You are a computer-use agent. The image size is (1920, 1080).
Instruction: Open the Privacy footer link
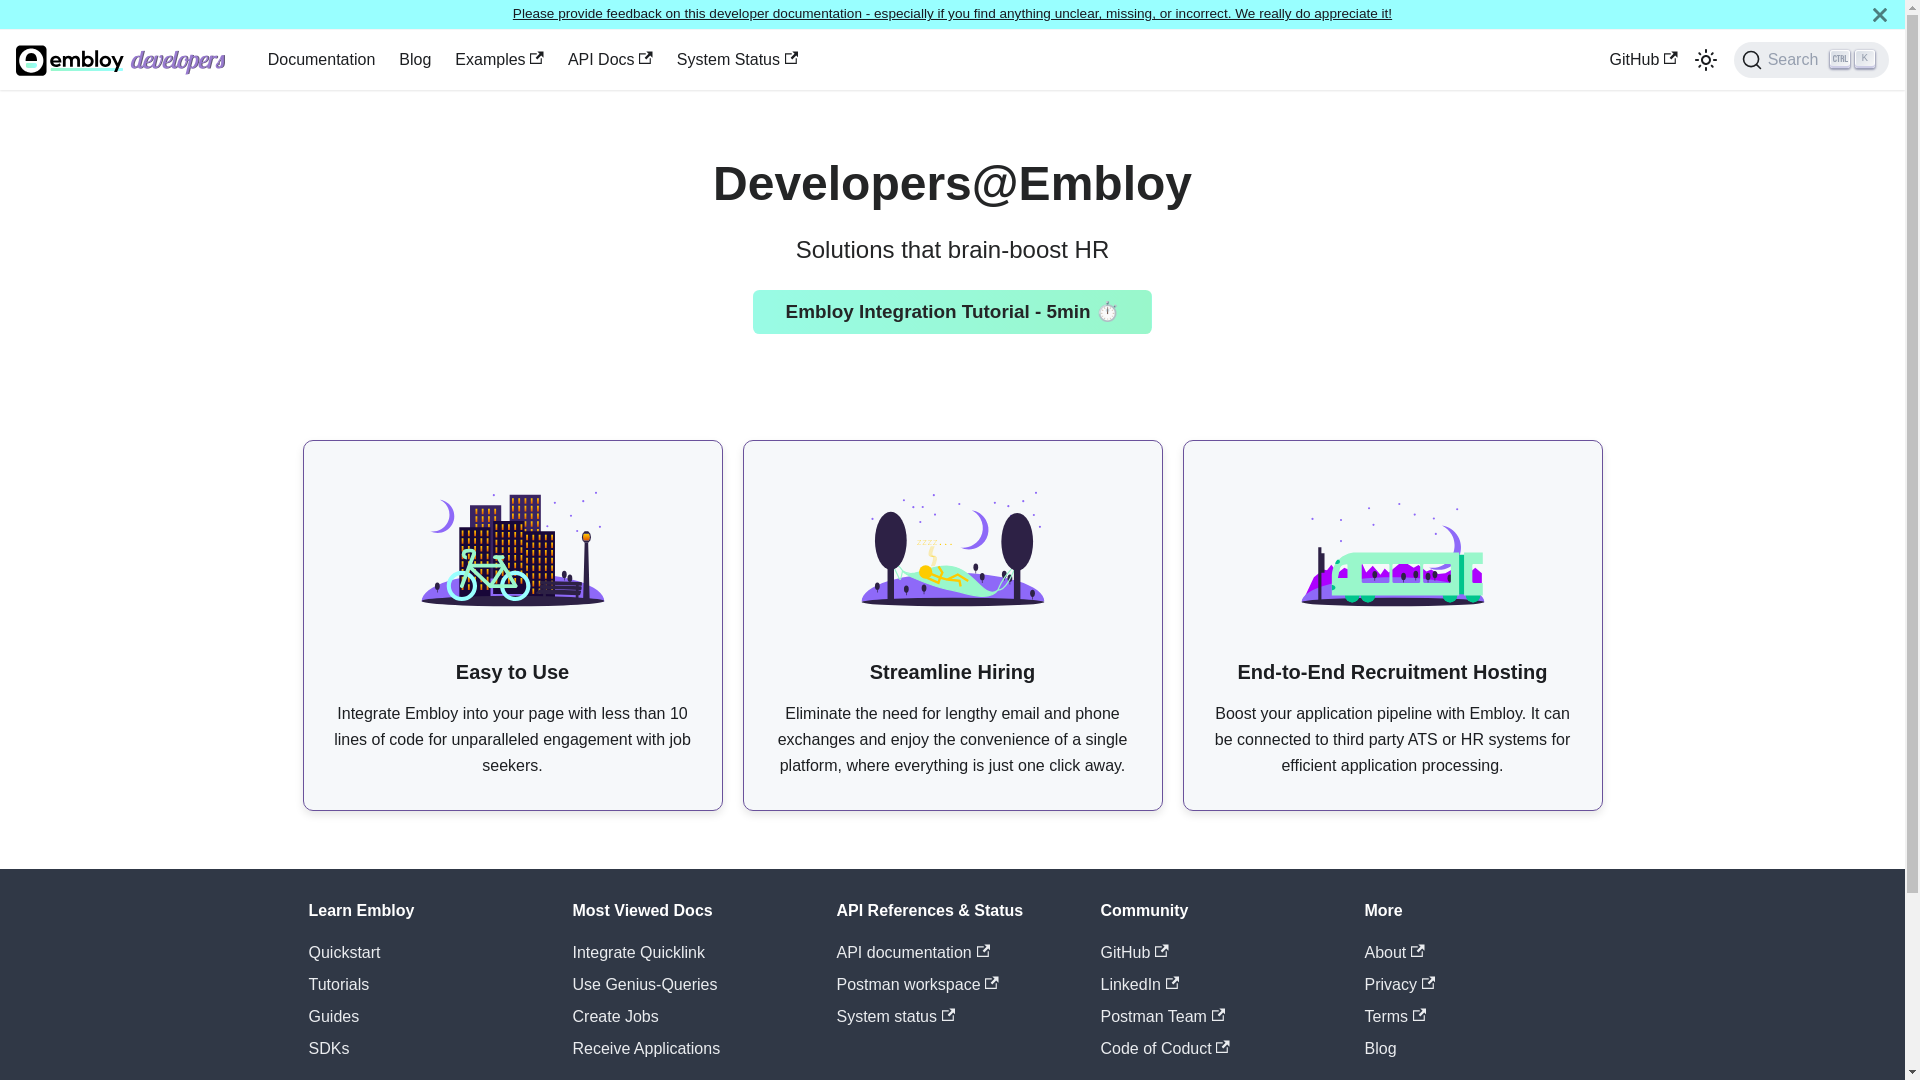click(x=1399, y=985)
